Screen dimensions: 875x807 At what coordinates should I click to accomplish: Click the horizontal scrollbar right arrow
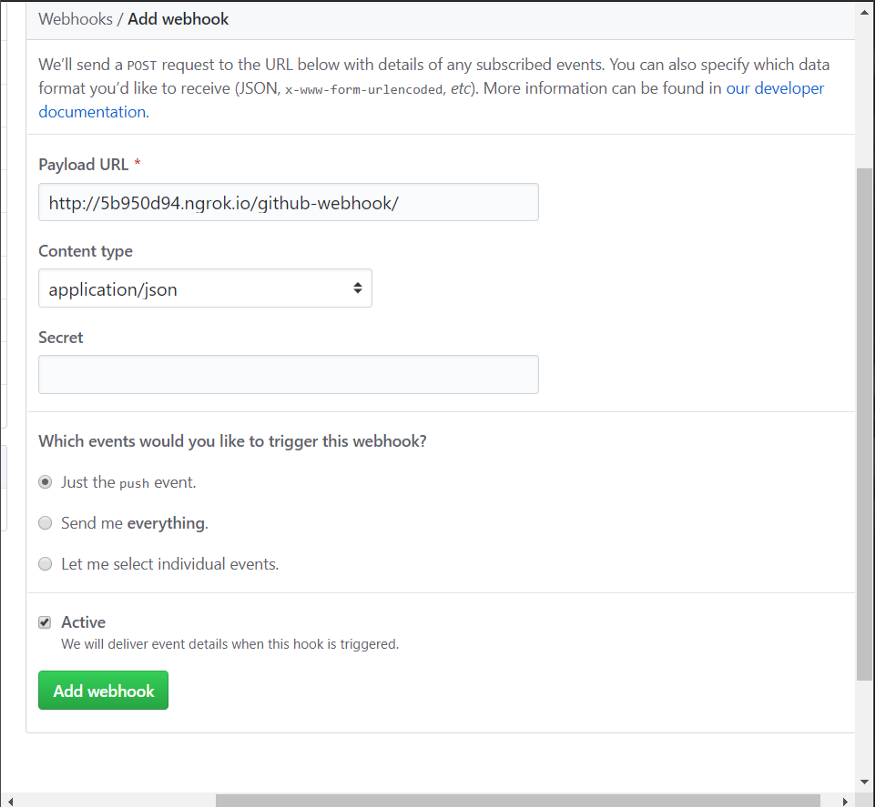pyautogui.click(x=847, y=799)
